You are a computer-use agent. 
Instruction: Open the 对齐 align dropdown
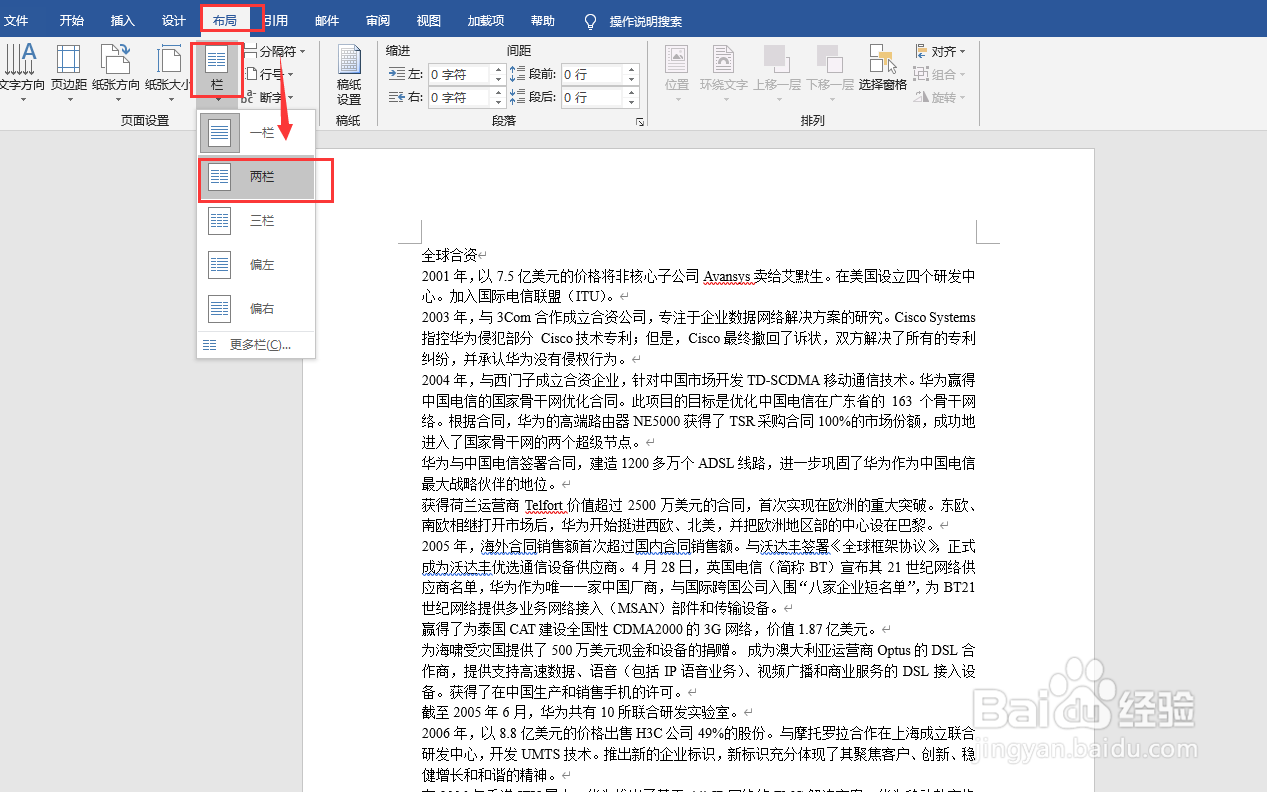pos(940,51)
